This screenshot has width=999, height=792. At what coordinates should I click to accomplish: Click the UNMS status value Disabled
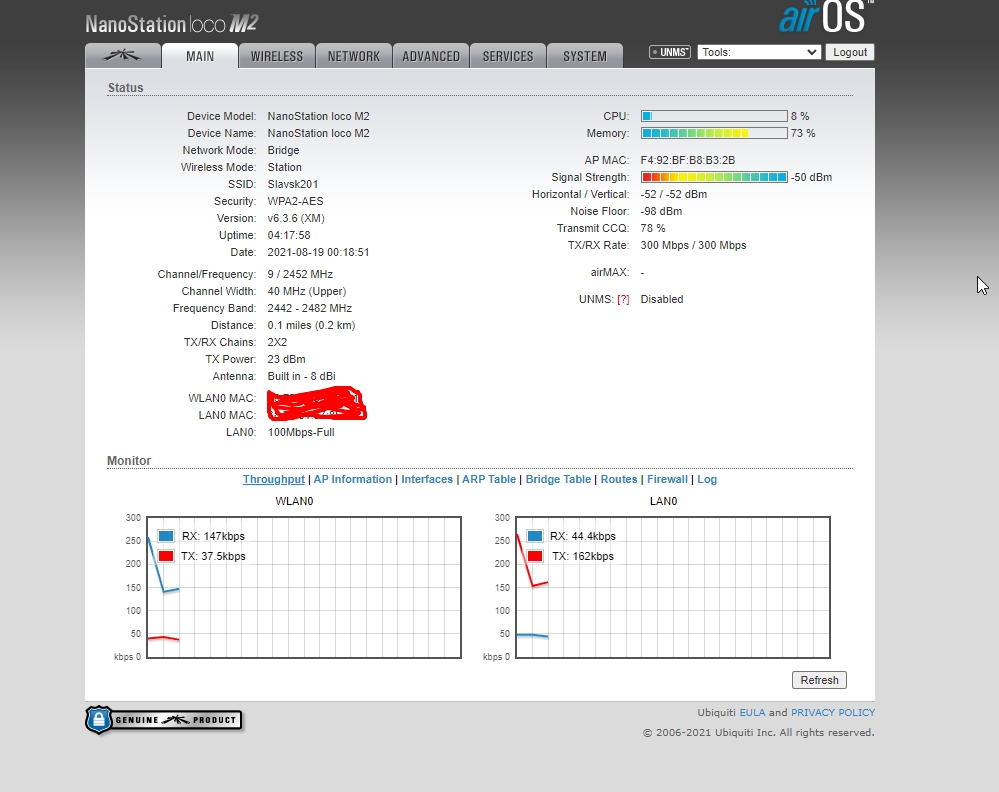[661, 299]
